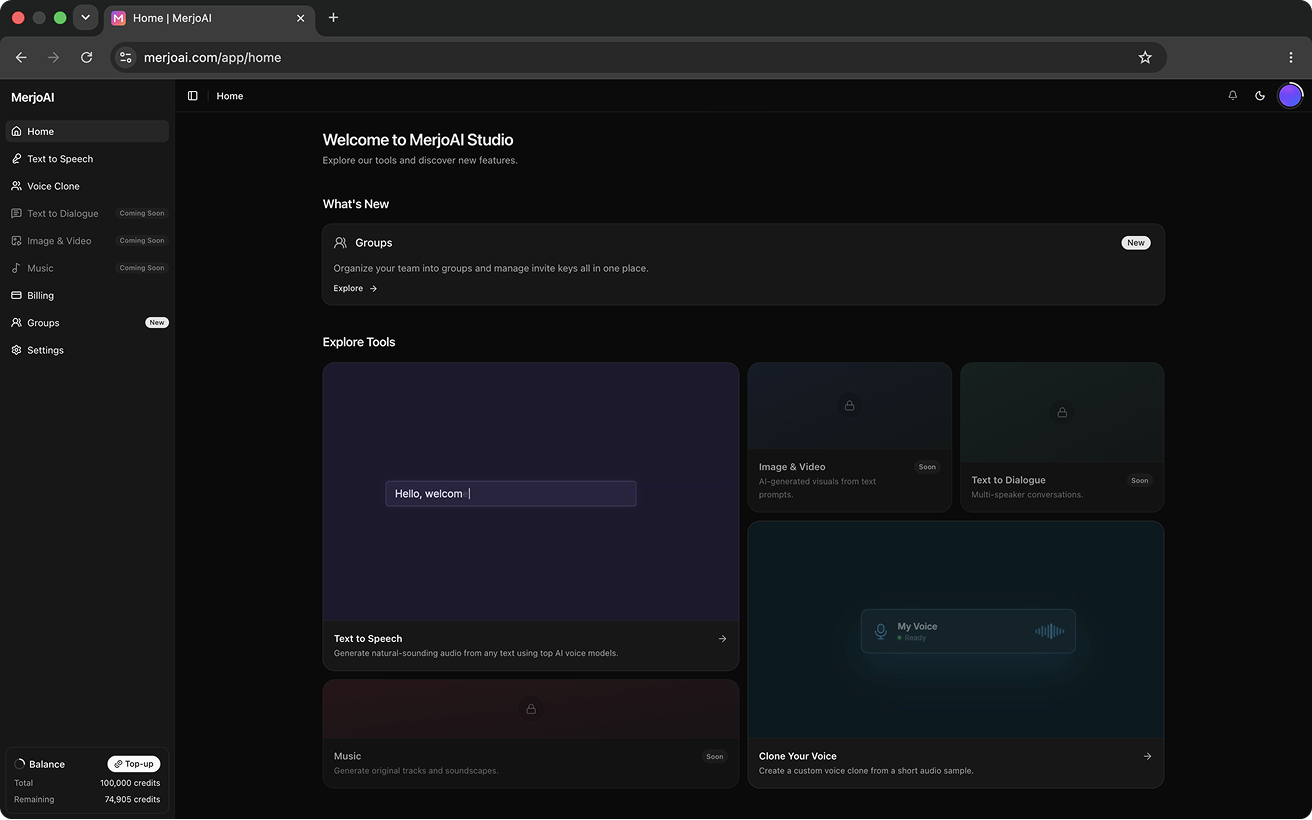Open the notifications bell
The width and height of the screenshot is (1312, 820).
click(1233, 96)
